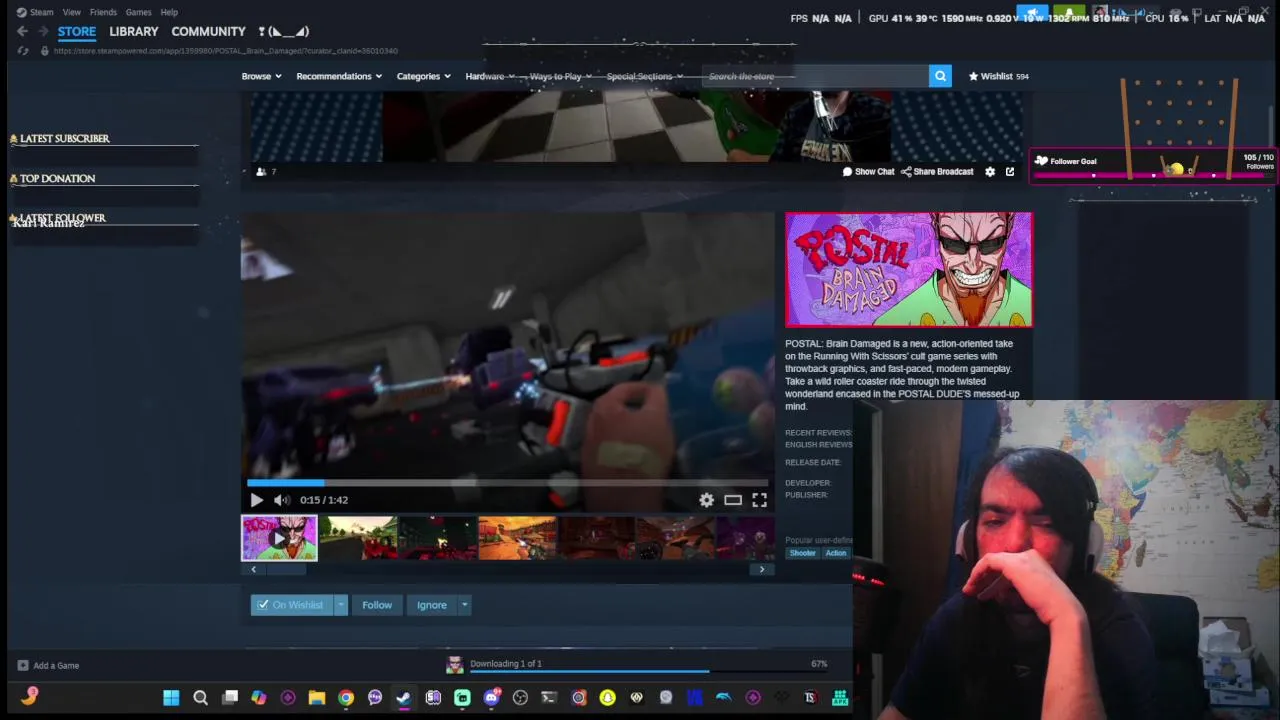
Task: Reload the store page
Action: tap(23, 50)
